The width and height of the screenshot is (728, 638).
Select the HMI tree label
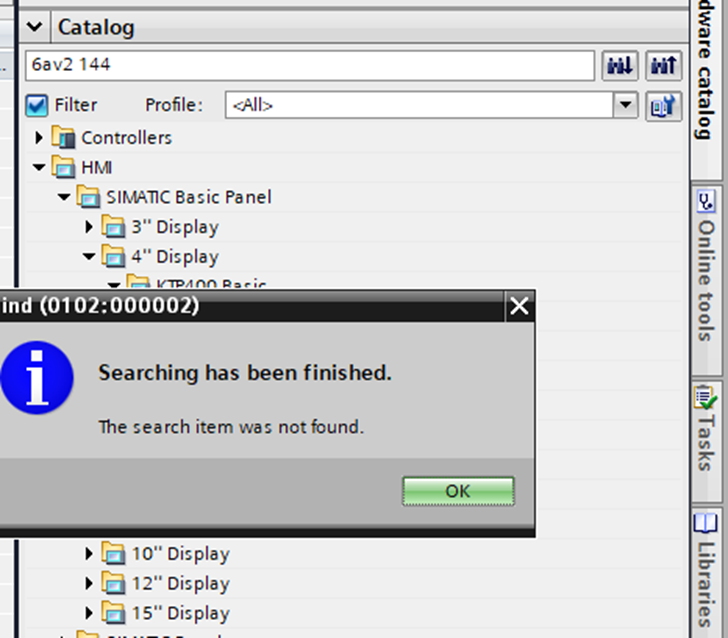tap(97, 168)
